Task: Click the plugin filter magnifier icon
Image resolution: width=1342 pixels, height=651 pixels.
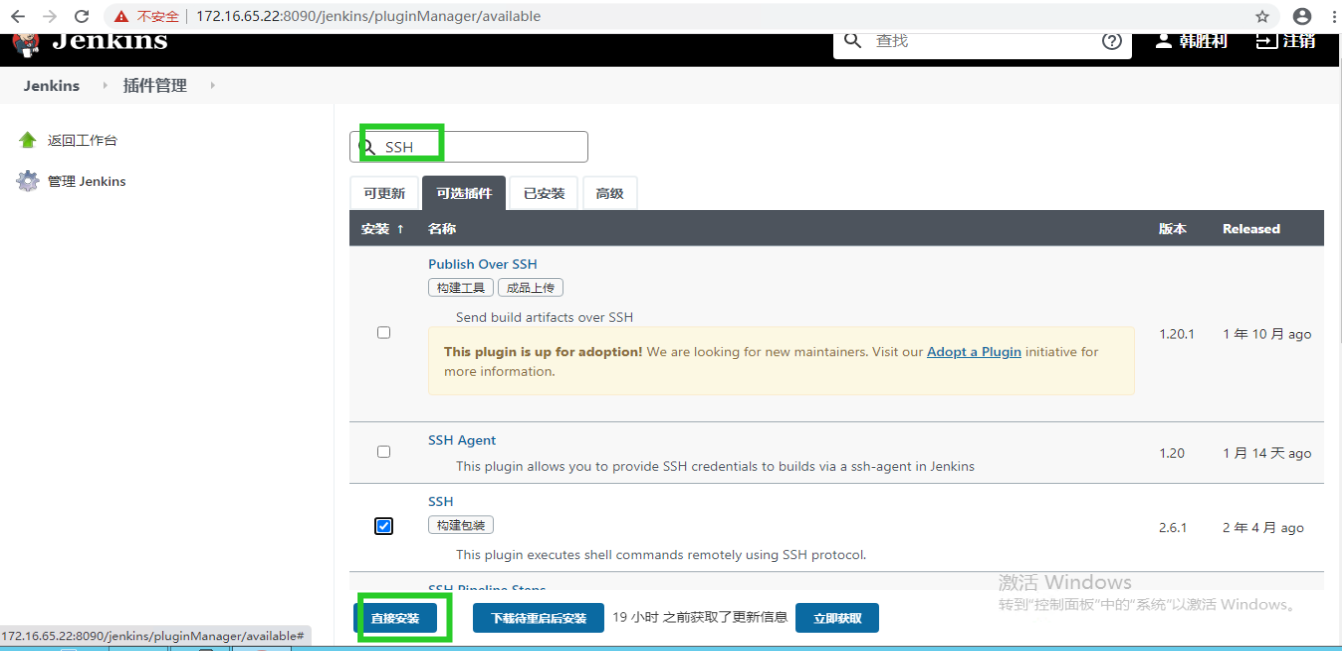Action: click(367, 147)
